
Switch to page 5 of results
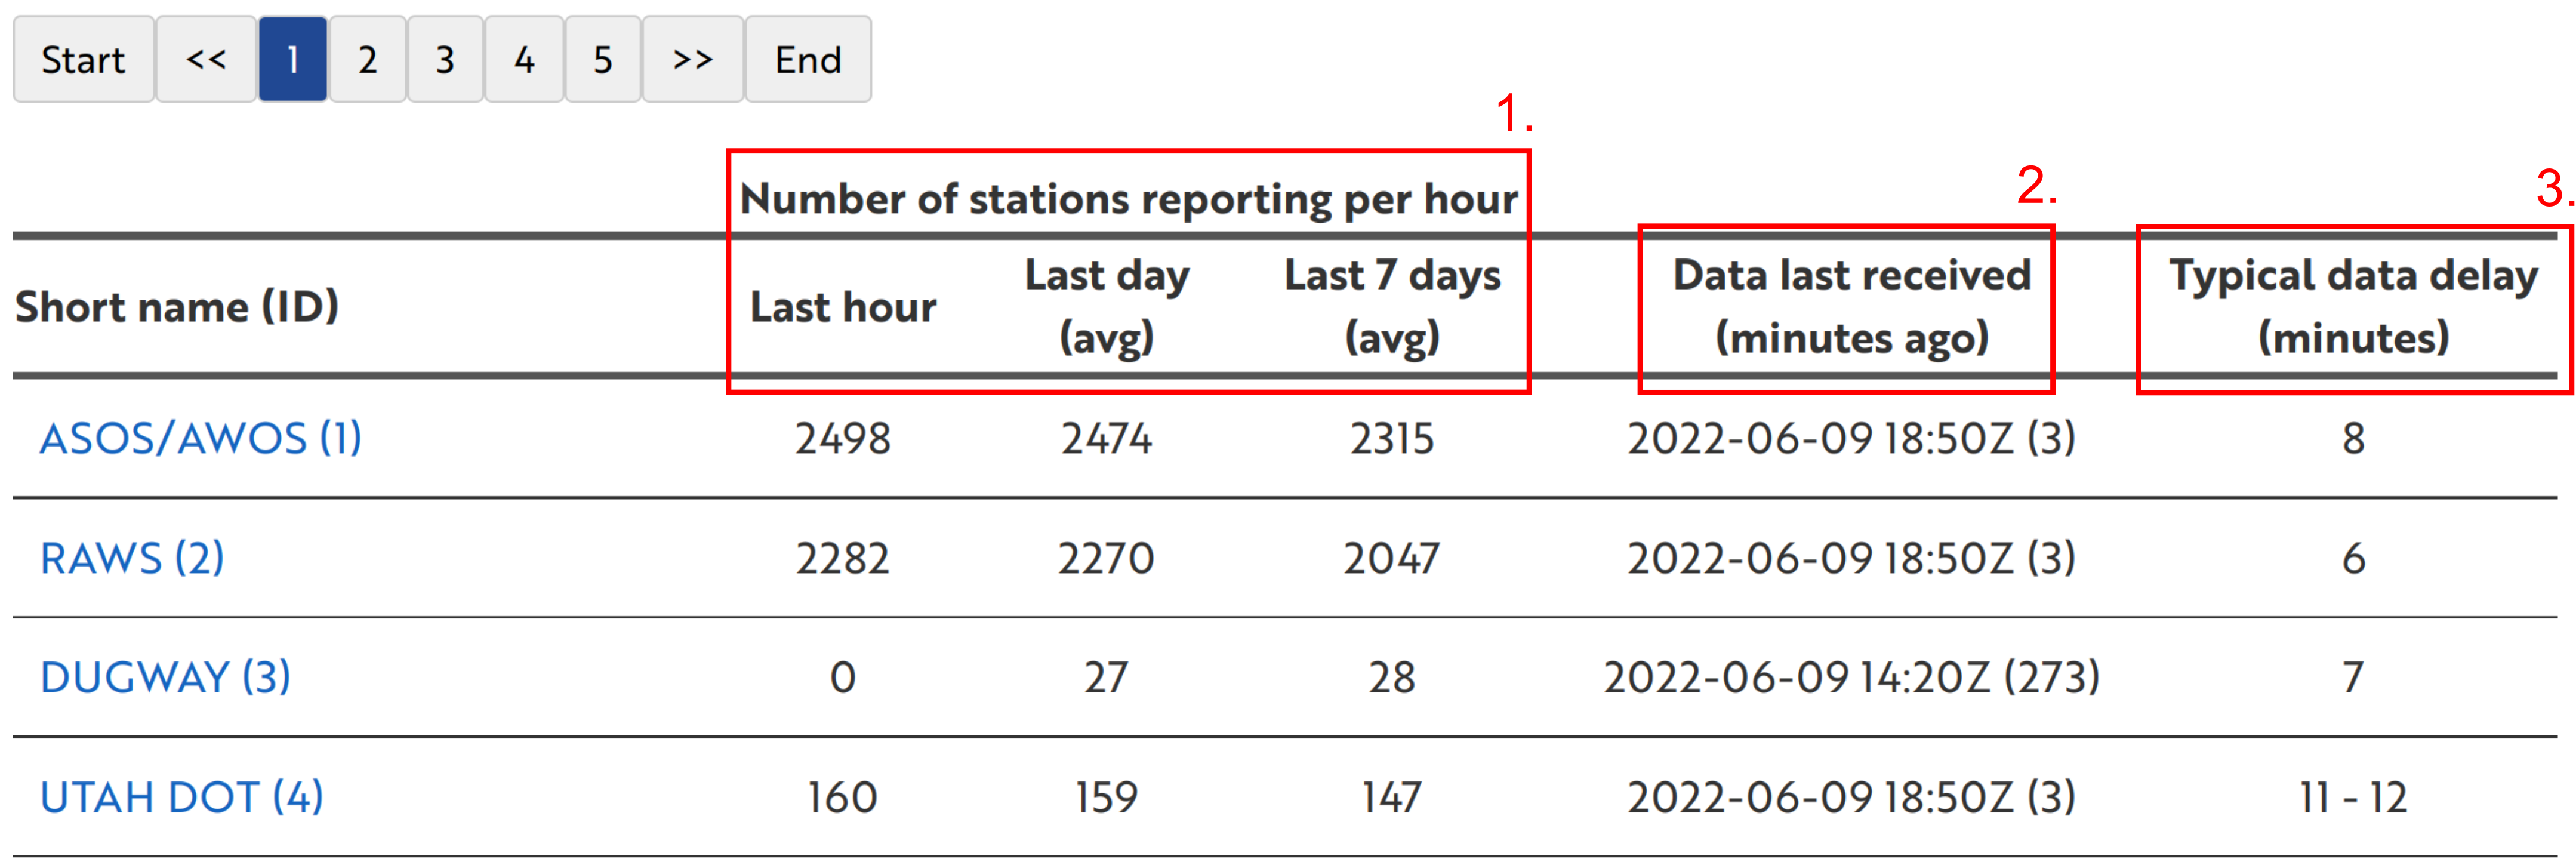click(601, 60)
